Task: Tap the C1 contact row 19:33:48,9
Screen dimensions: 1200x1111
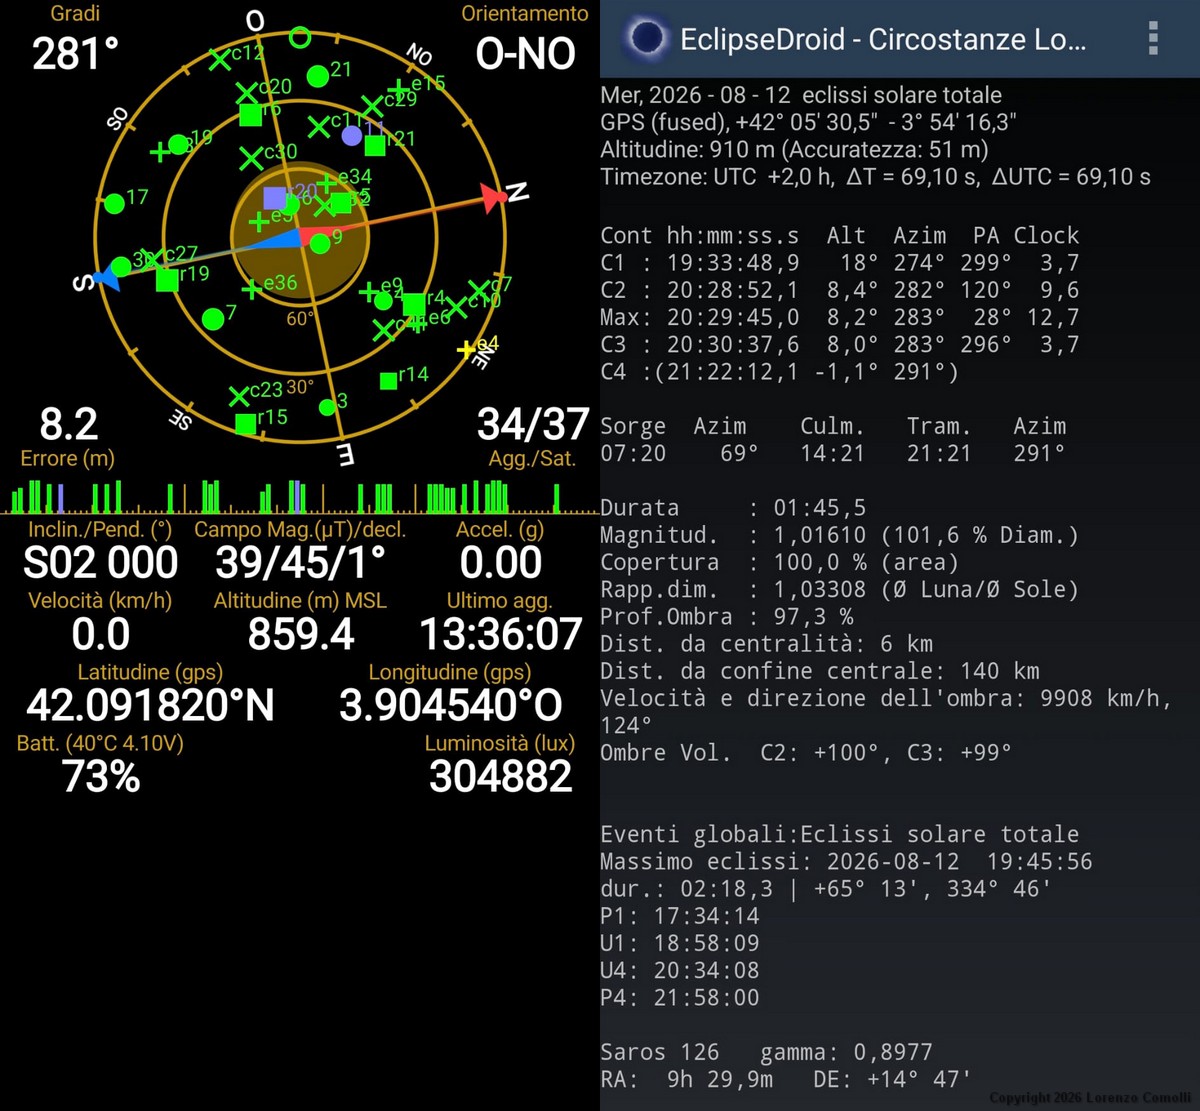Action: [840, 263]
